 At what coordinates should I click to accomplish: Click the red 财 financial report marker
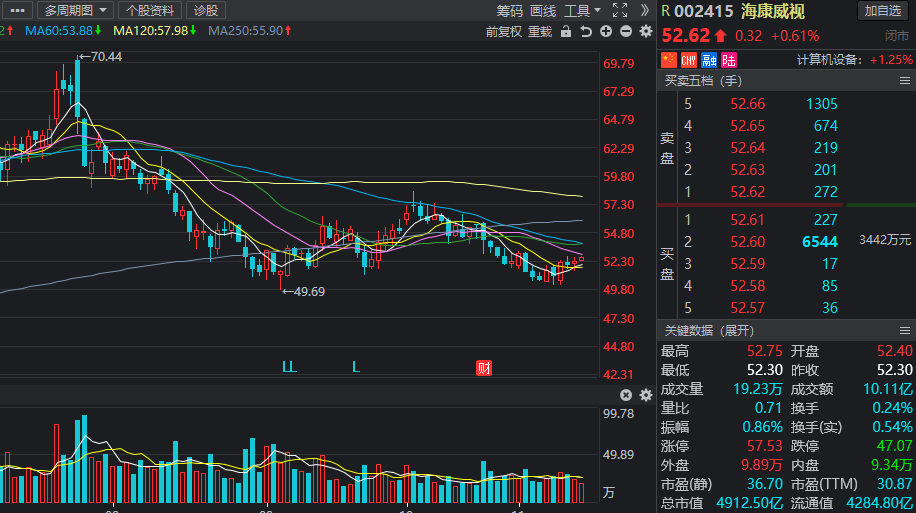[484, 368]
